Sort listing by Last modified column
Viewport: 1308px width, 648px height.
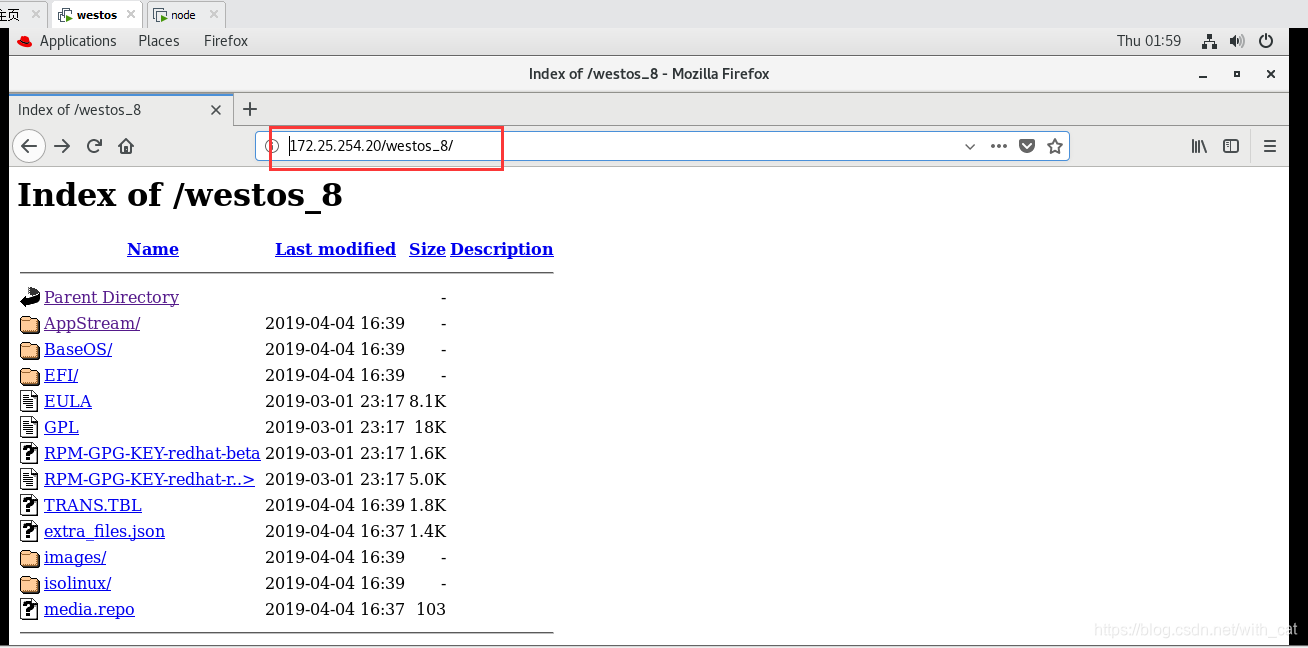(335, 249)
